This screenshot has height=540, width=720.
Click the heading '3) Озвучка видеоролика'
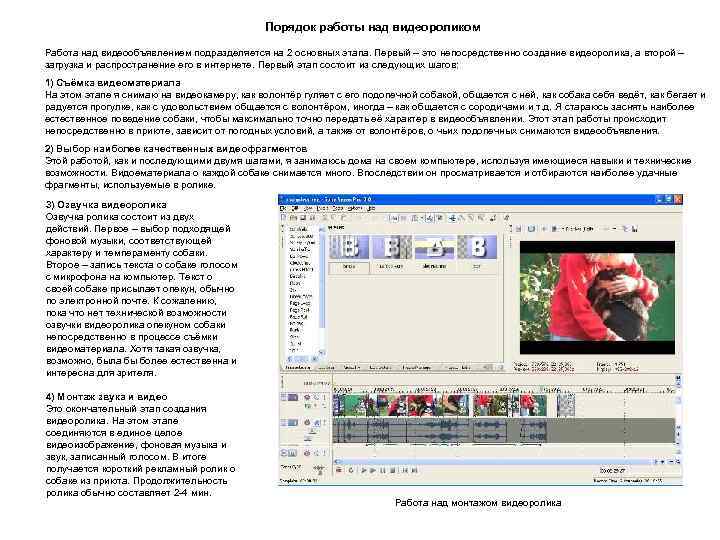coord(106,205)
